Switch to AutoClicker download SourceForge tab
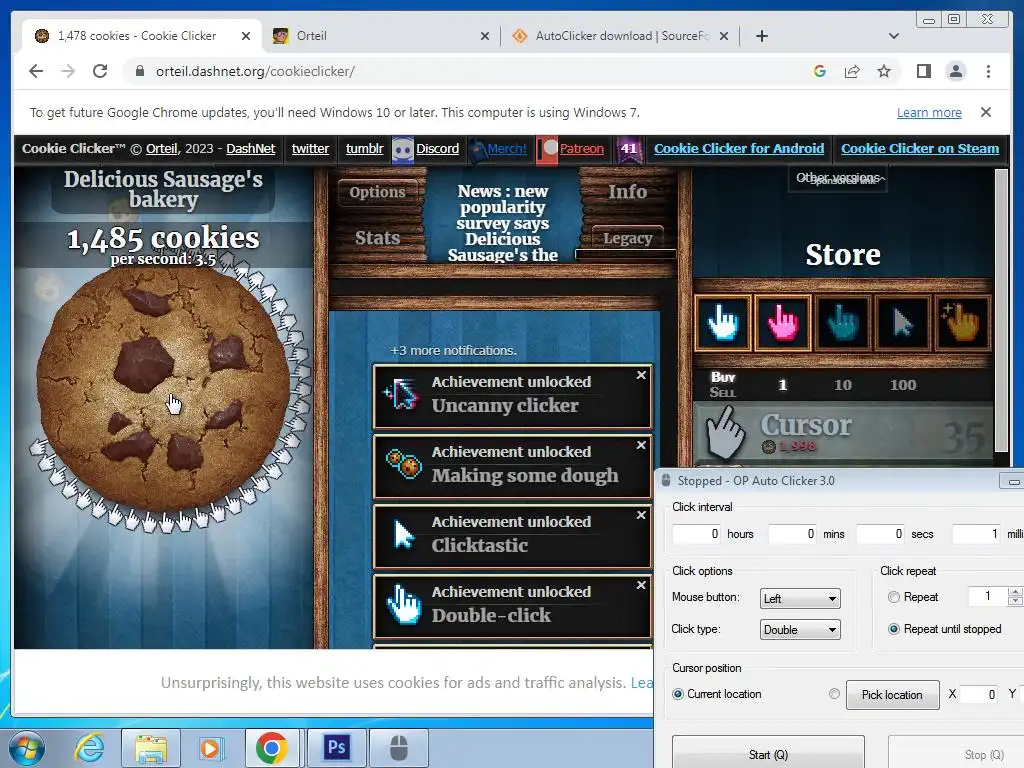Screen dimensions: 1024x768 [x=620, y=36]
